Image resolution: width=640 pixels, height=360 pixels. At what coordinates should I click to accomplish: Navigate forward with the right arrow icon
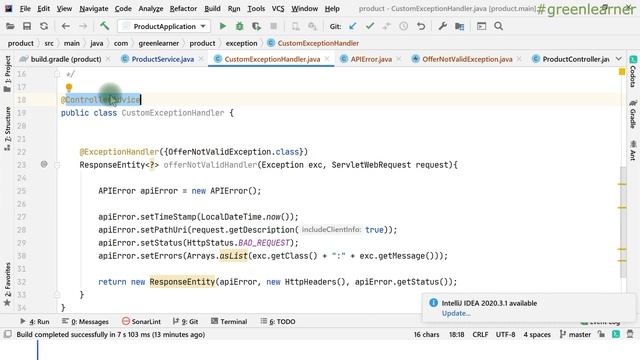click(82, 26)
